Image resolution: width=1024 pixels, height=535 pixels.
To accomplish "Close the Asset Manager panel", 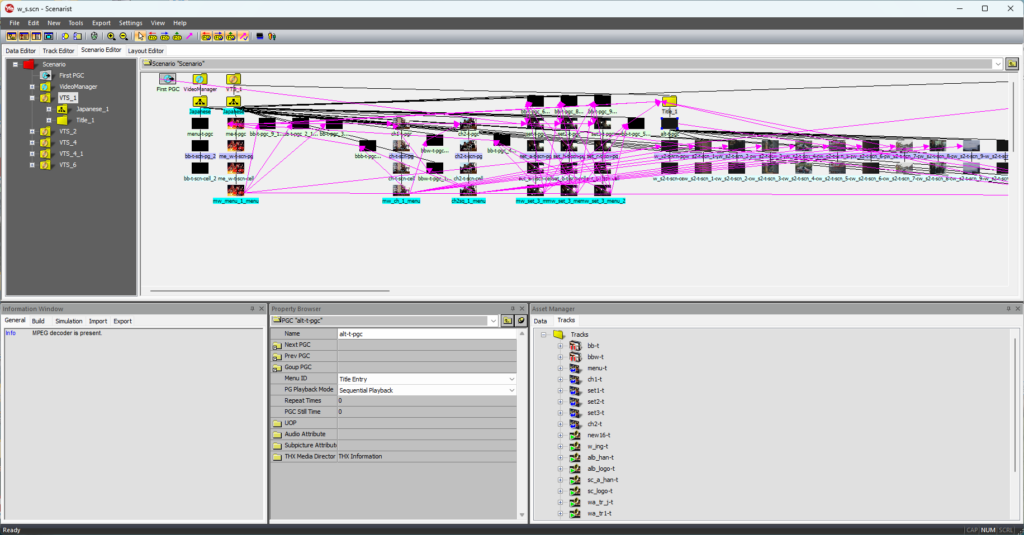I will (1017, 308).
